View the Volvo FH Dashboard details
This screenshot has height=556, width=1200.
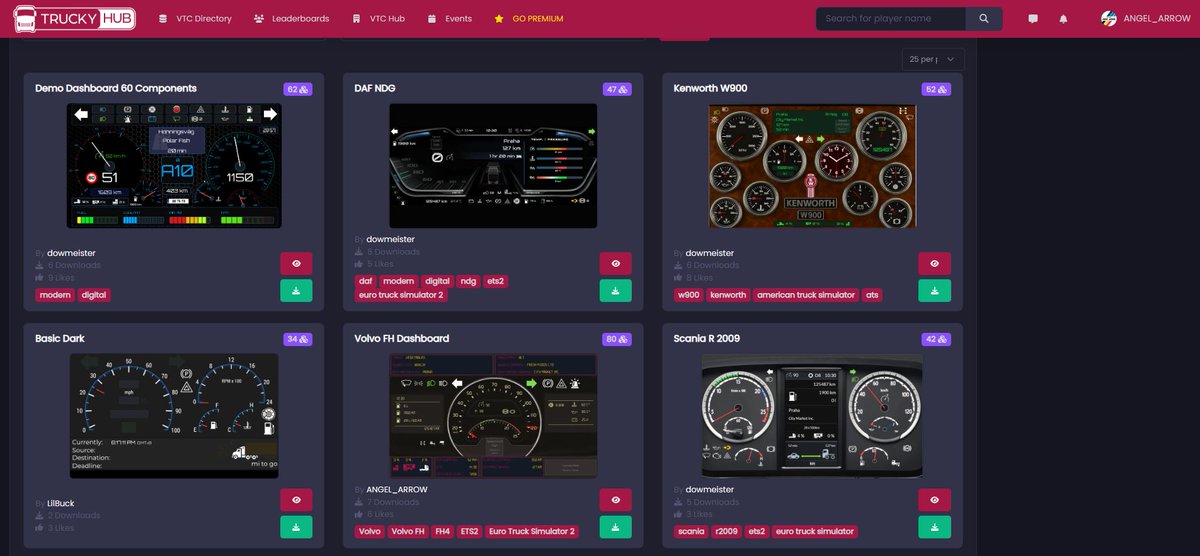pos(616,500)
